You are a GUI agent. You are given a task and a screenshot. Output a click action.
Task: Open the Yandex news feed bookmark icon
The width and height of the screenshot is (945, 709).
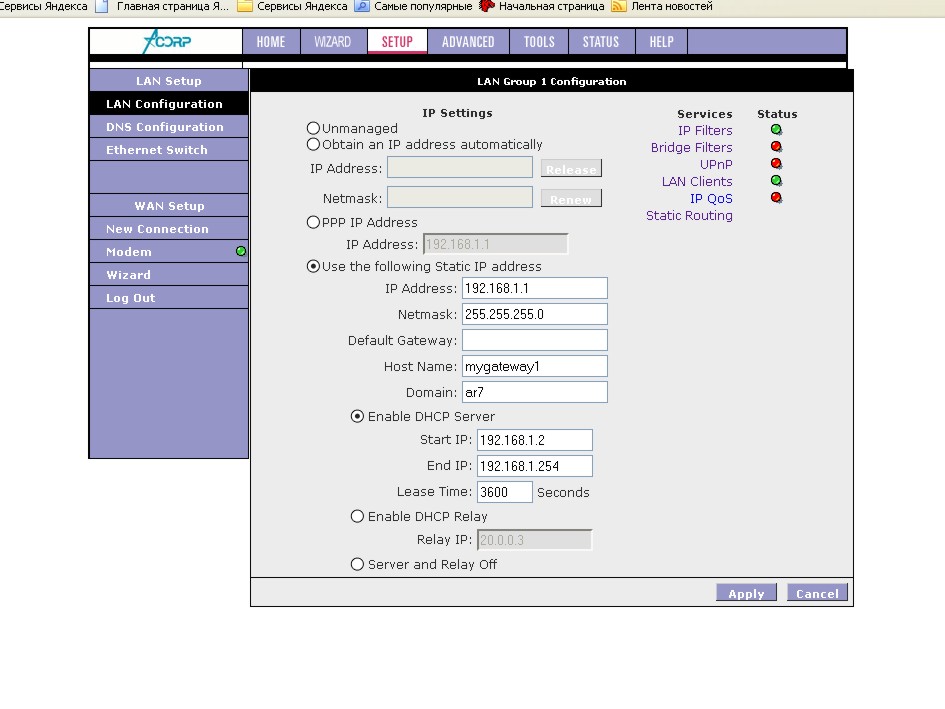(x=619, y=6)
